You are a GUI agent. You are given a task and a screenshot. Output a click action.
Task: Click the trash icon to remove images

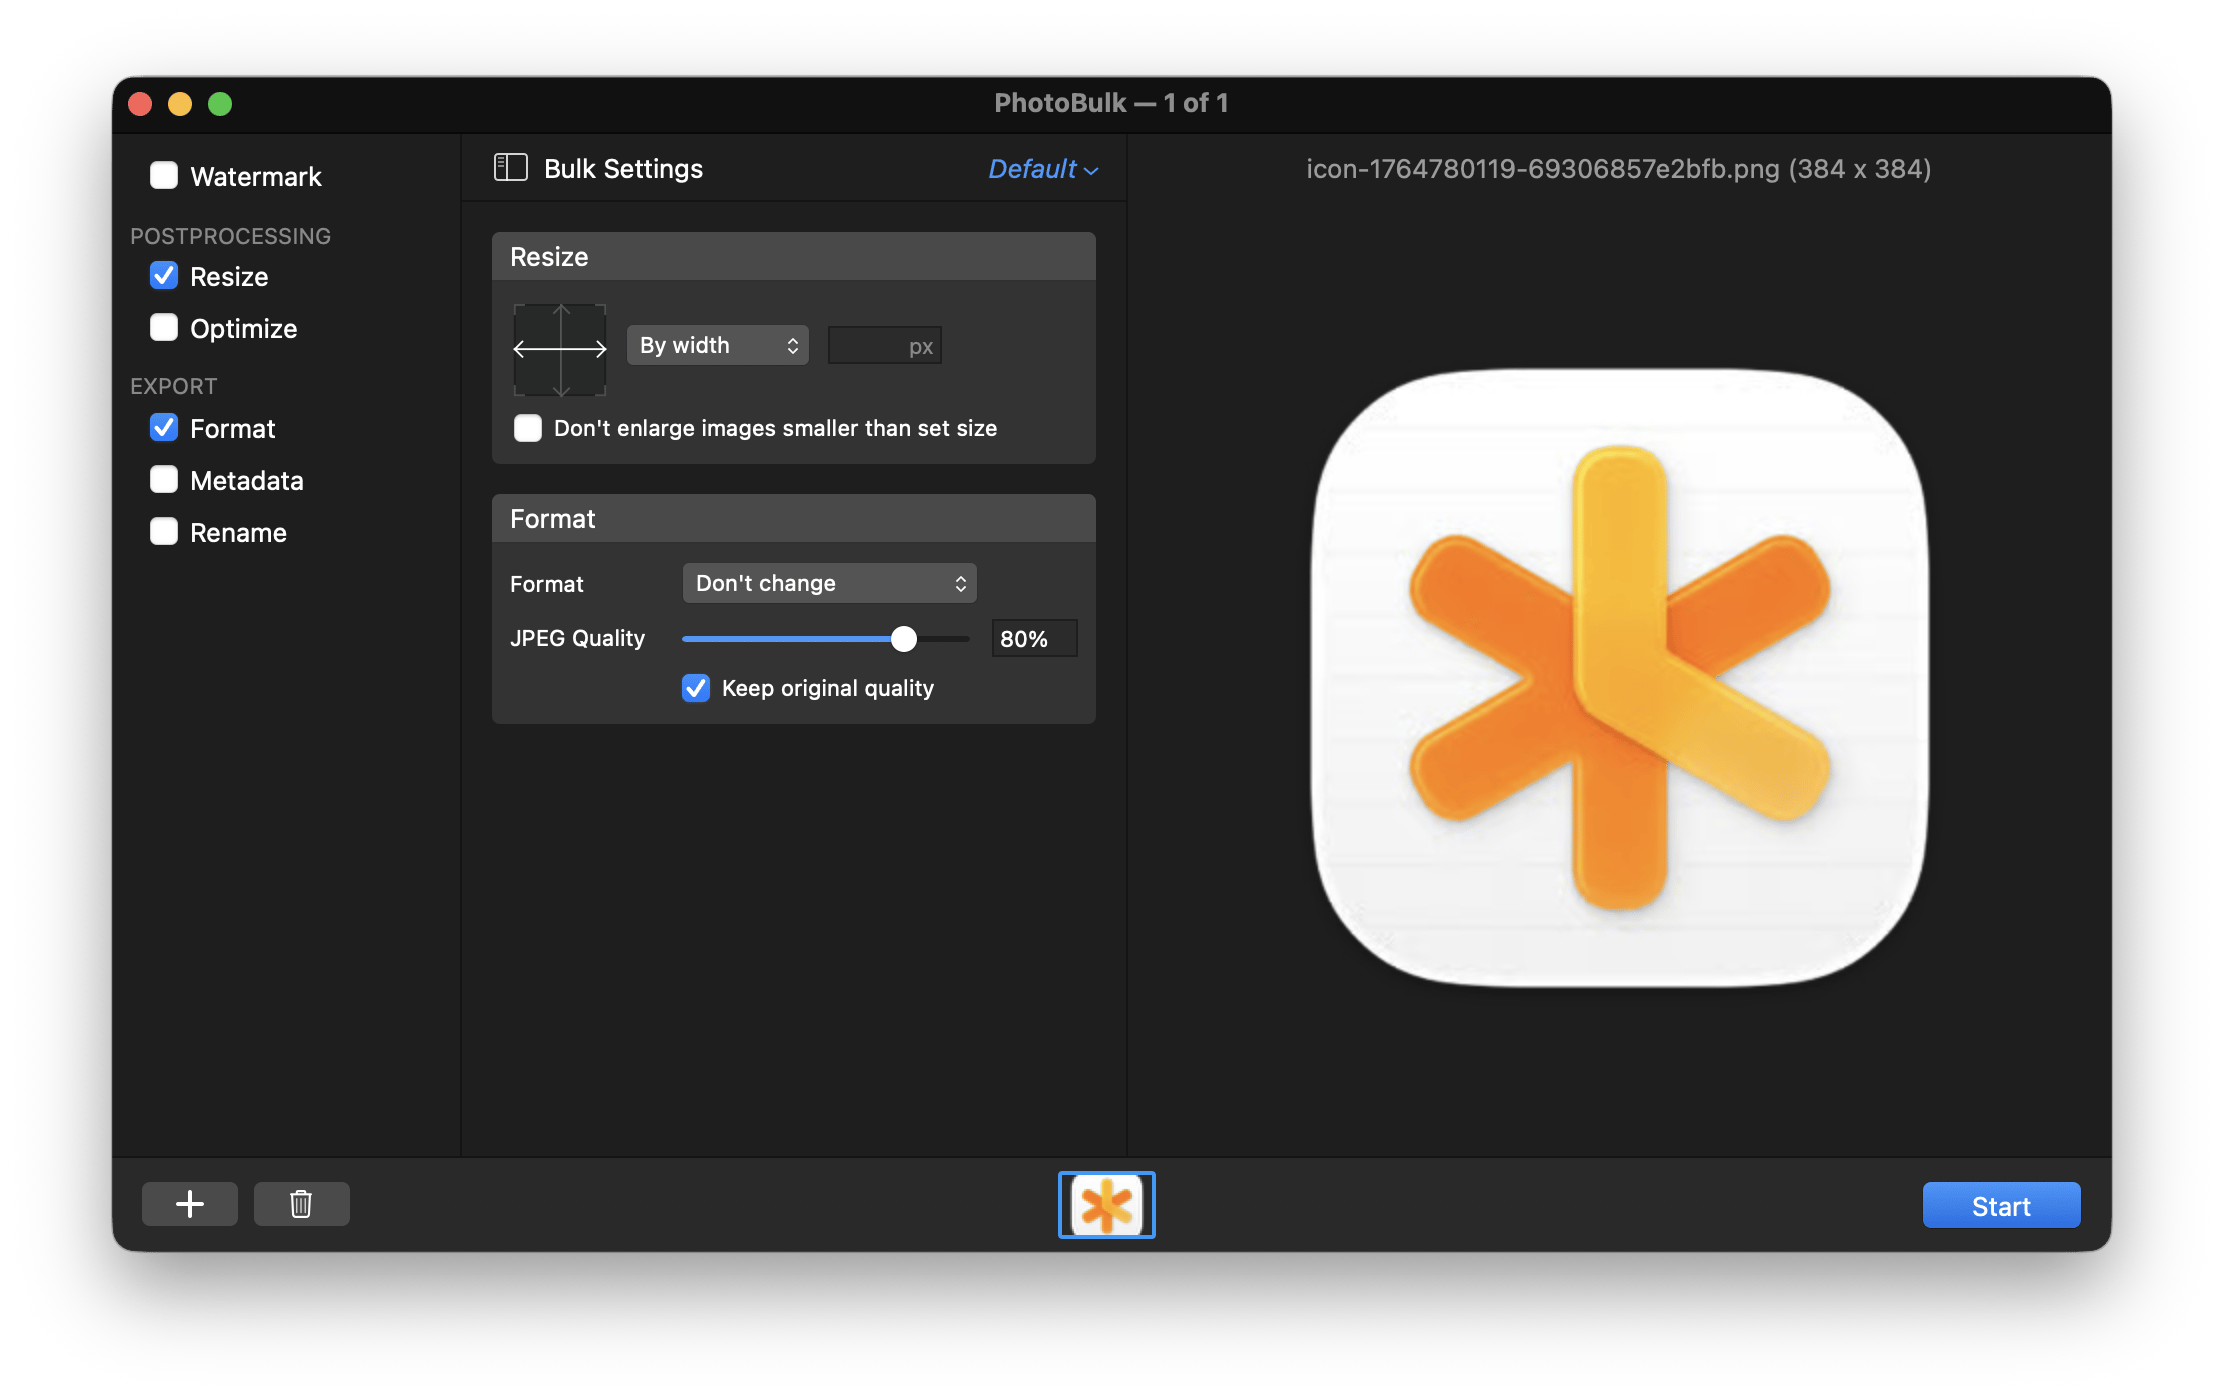coord(301,1204)
